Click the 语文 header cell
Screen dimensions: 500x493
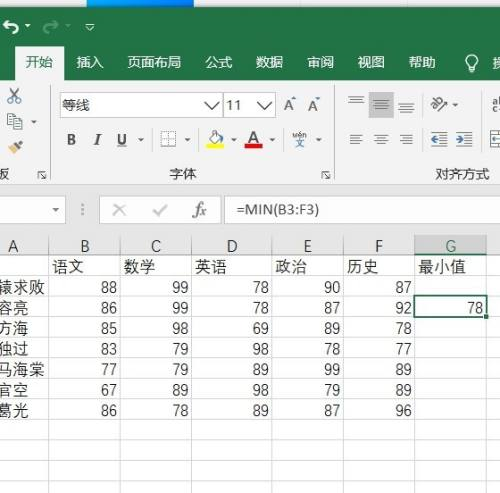(85, 266)
